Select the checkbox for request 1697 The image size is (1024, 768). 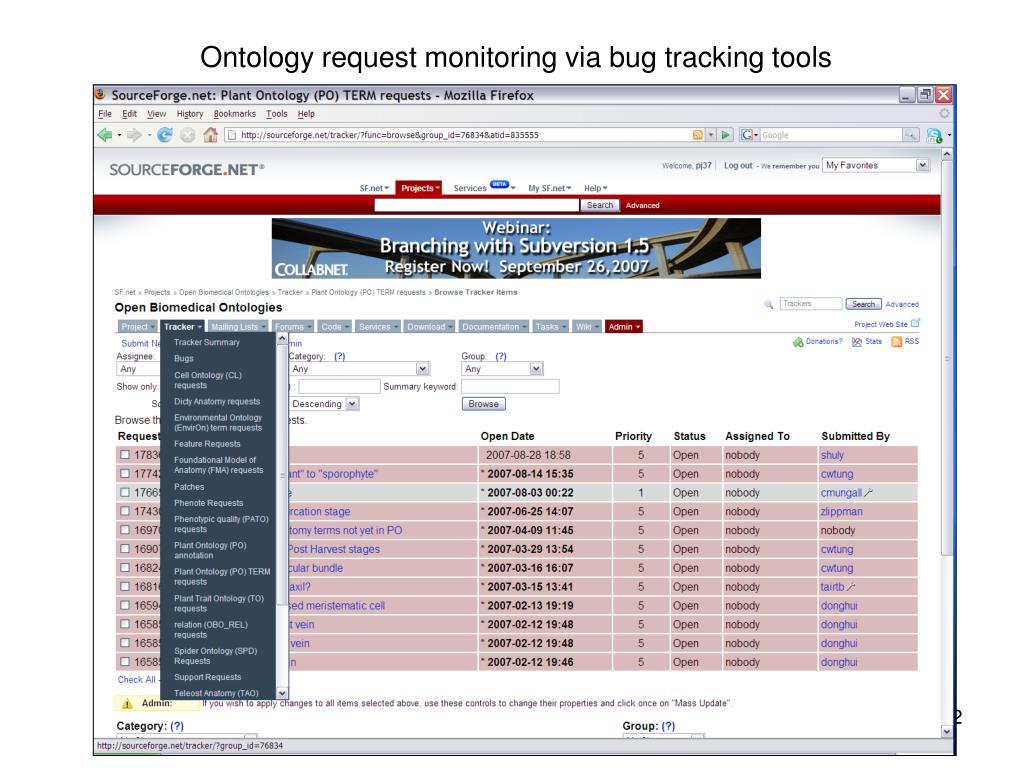[125, 530]
